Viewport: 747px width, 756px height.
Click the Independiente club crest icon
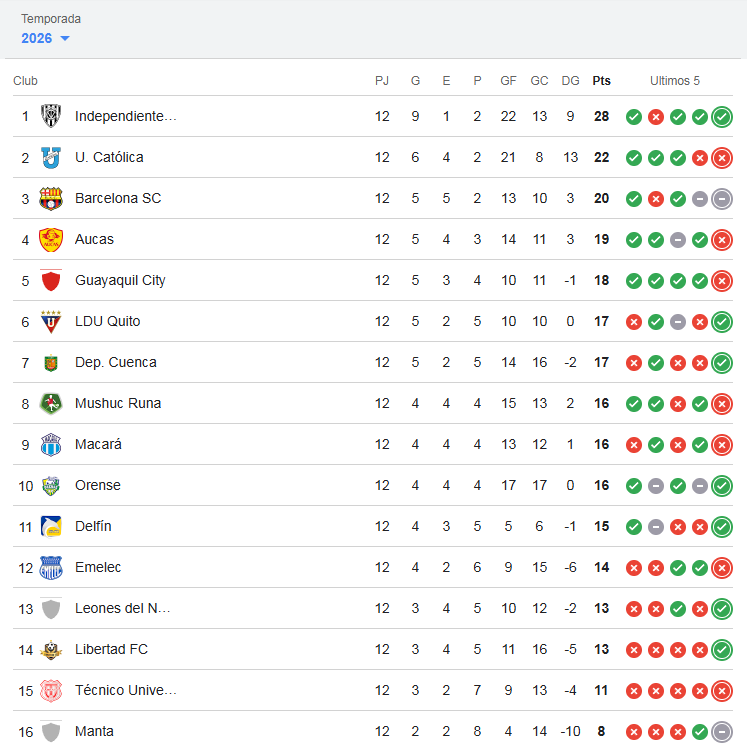(x=51, y=116)
